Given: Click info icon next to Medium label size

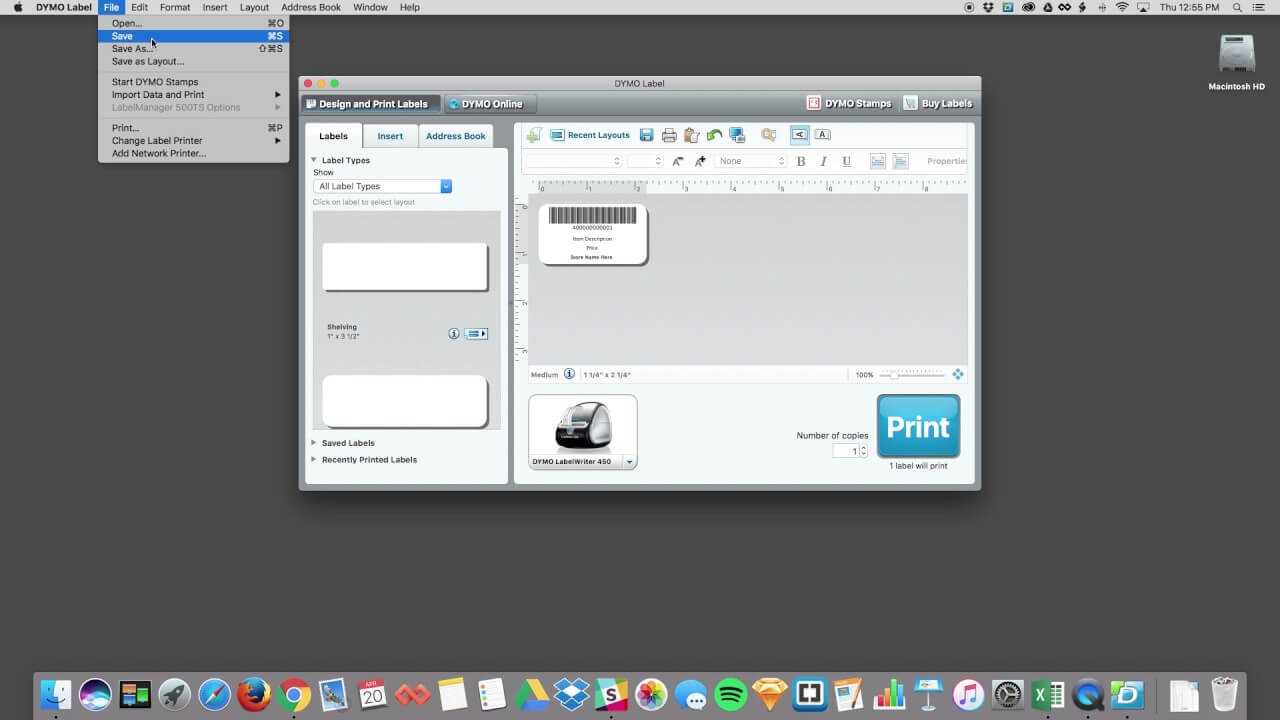Looking at the screenshot, I should click(x=569, y=374).
